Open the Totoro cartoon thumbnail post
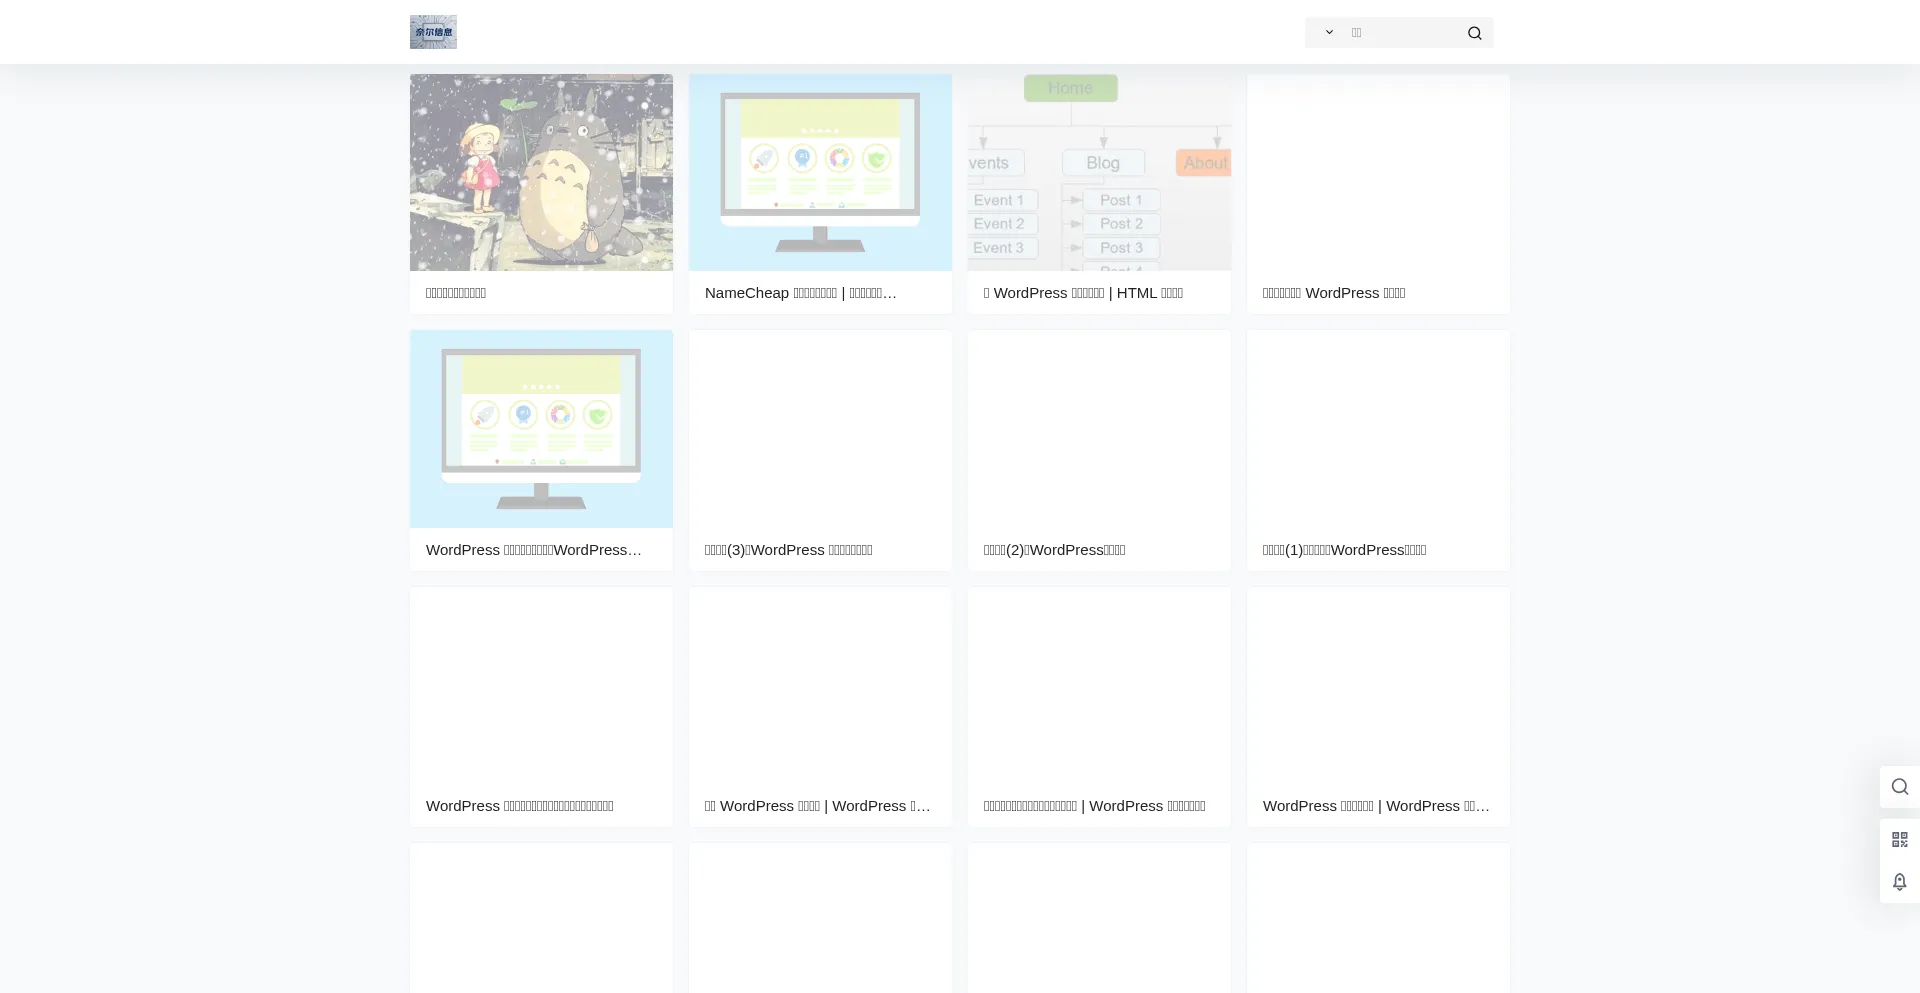 (541, 172)
